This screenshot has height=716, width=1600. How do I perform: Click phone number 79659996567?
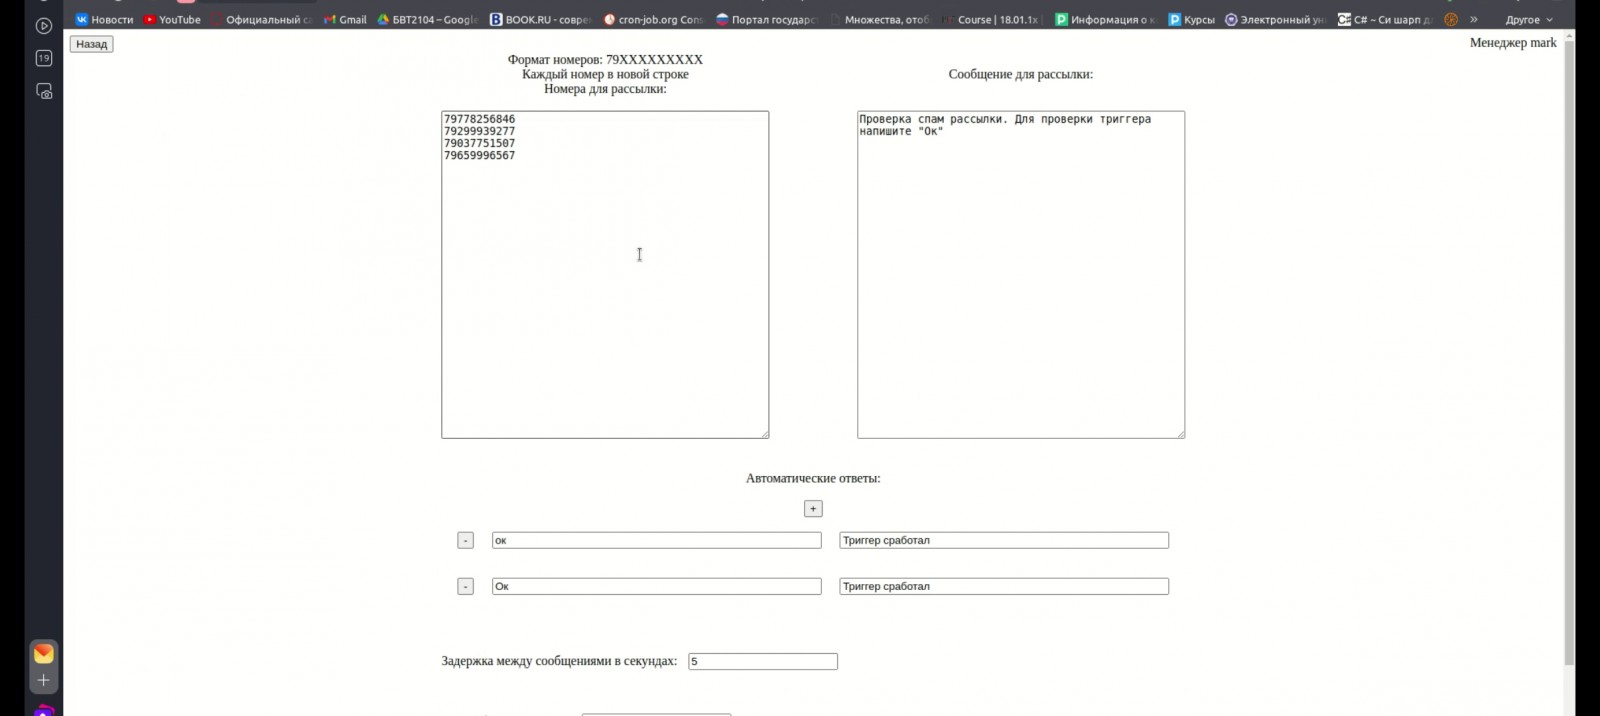[480, 155]
